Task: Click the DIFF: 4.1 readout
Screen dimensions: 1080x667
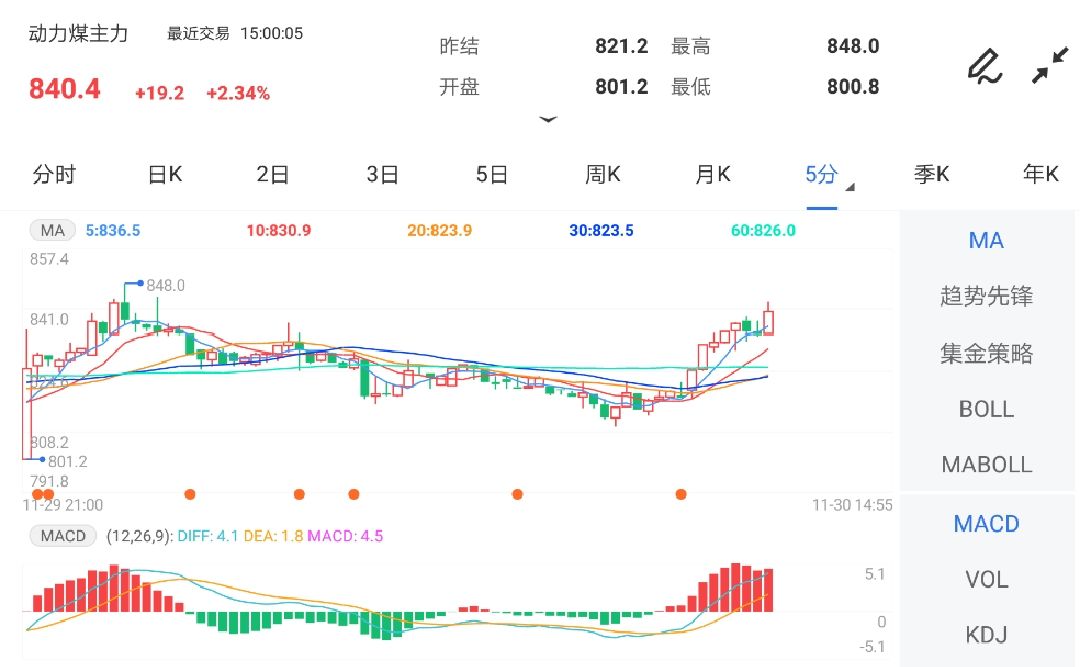Action: [x=207, y=535]
